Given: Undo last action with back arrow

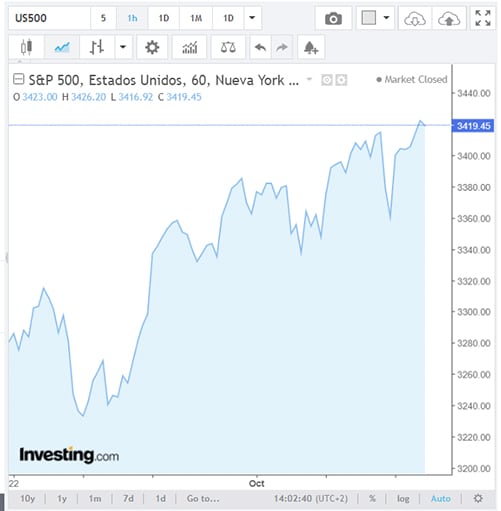Looking at the screenshot, I should [260, 47].
